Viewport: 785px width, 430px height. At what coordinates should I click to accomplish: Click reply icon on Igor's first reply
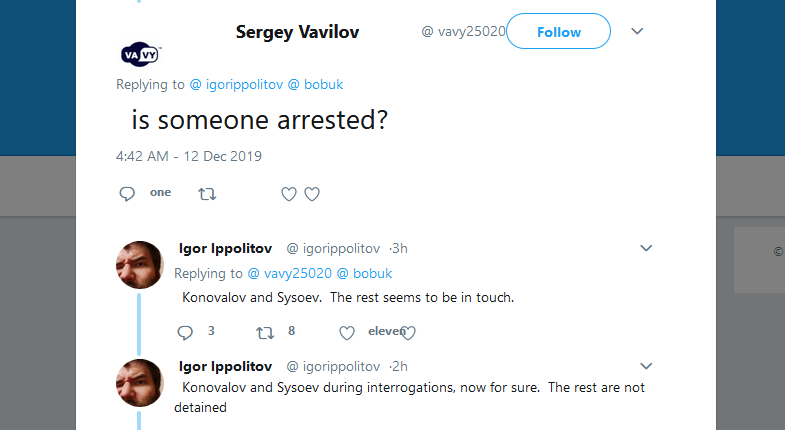[184, 332]
